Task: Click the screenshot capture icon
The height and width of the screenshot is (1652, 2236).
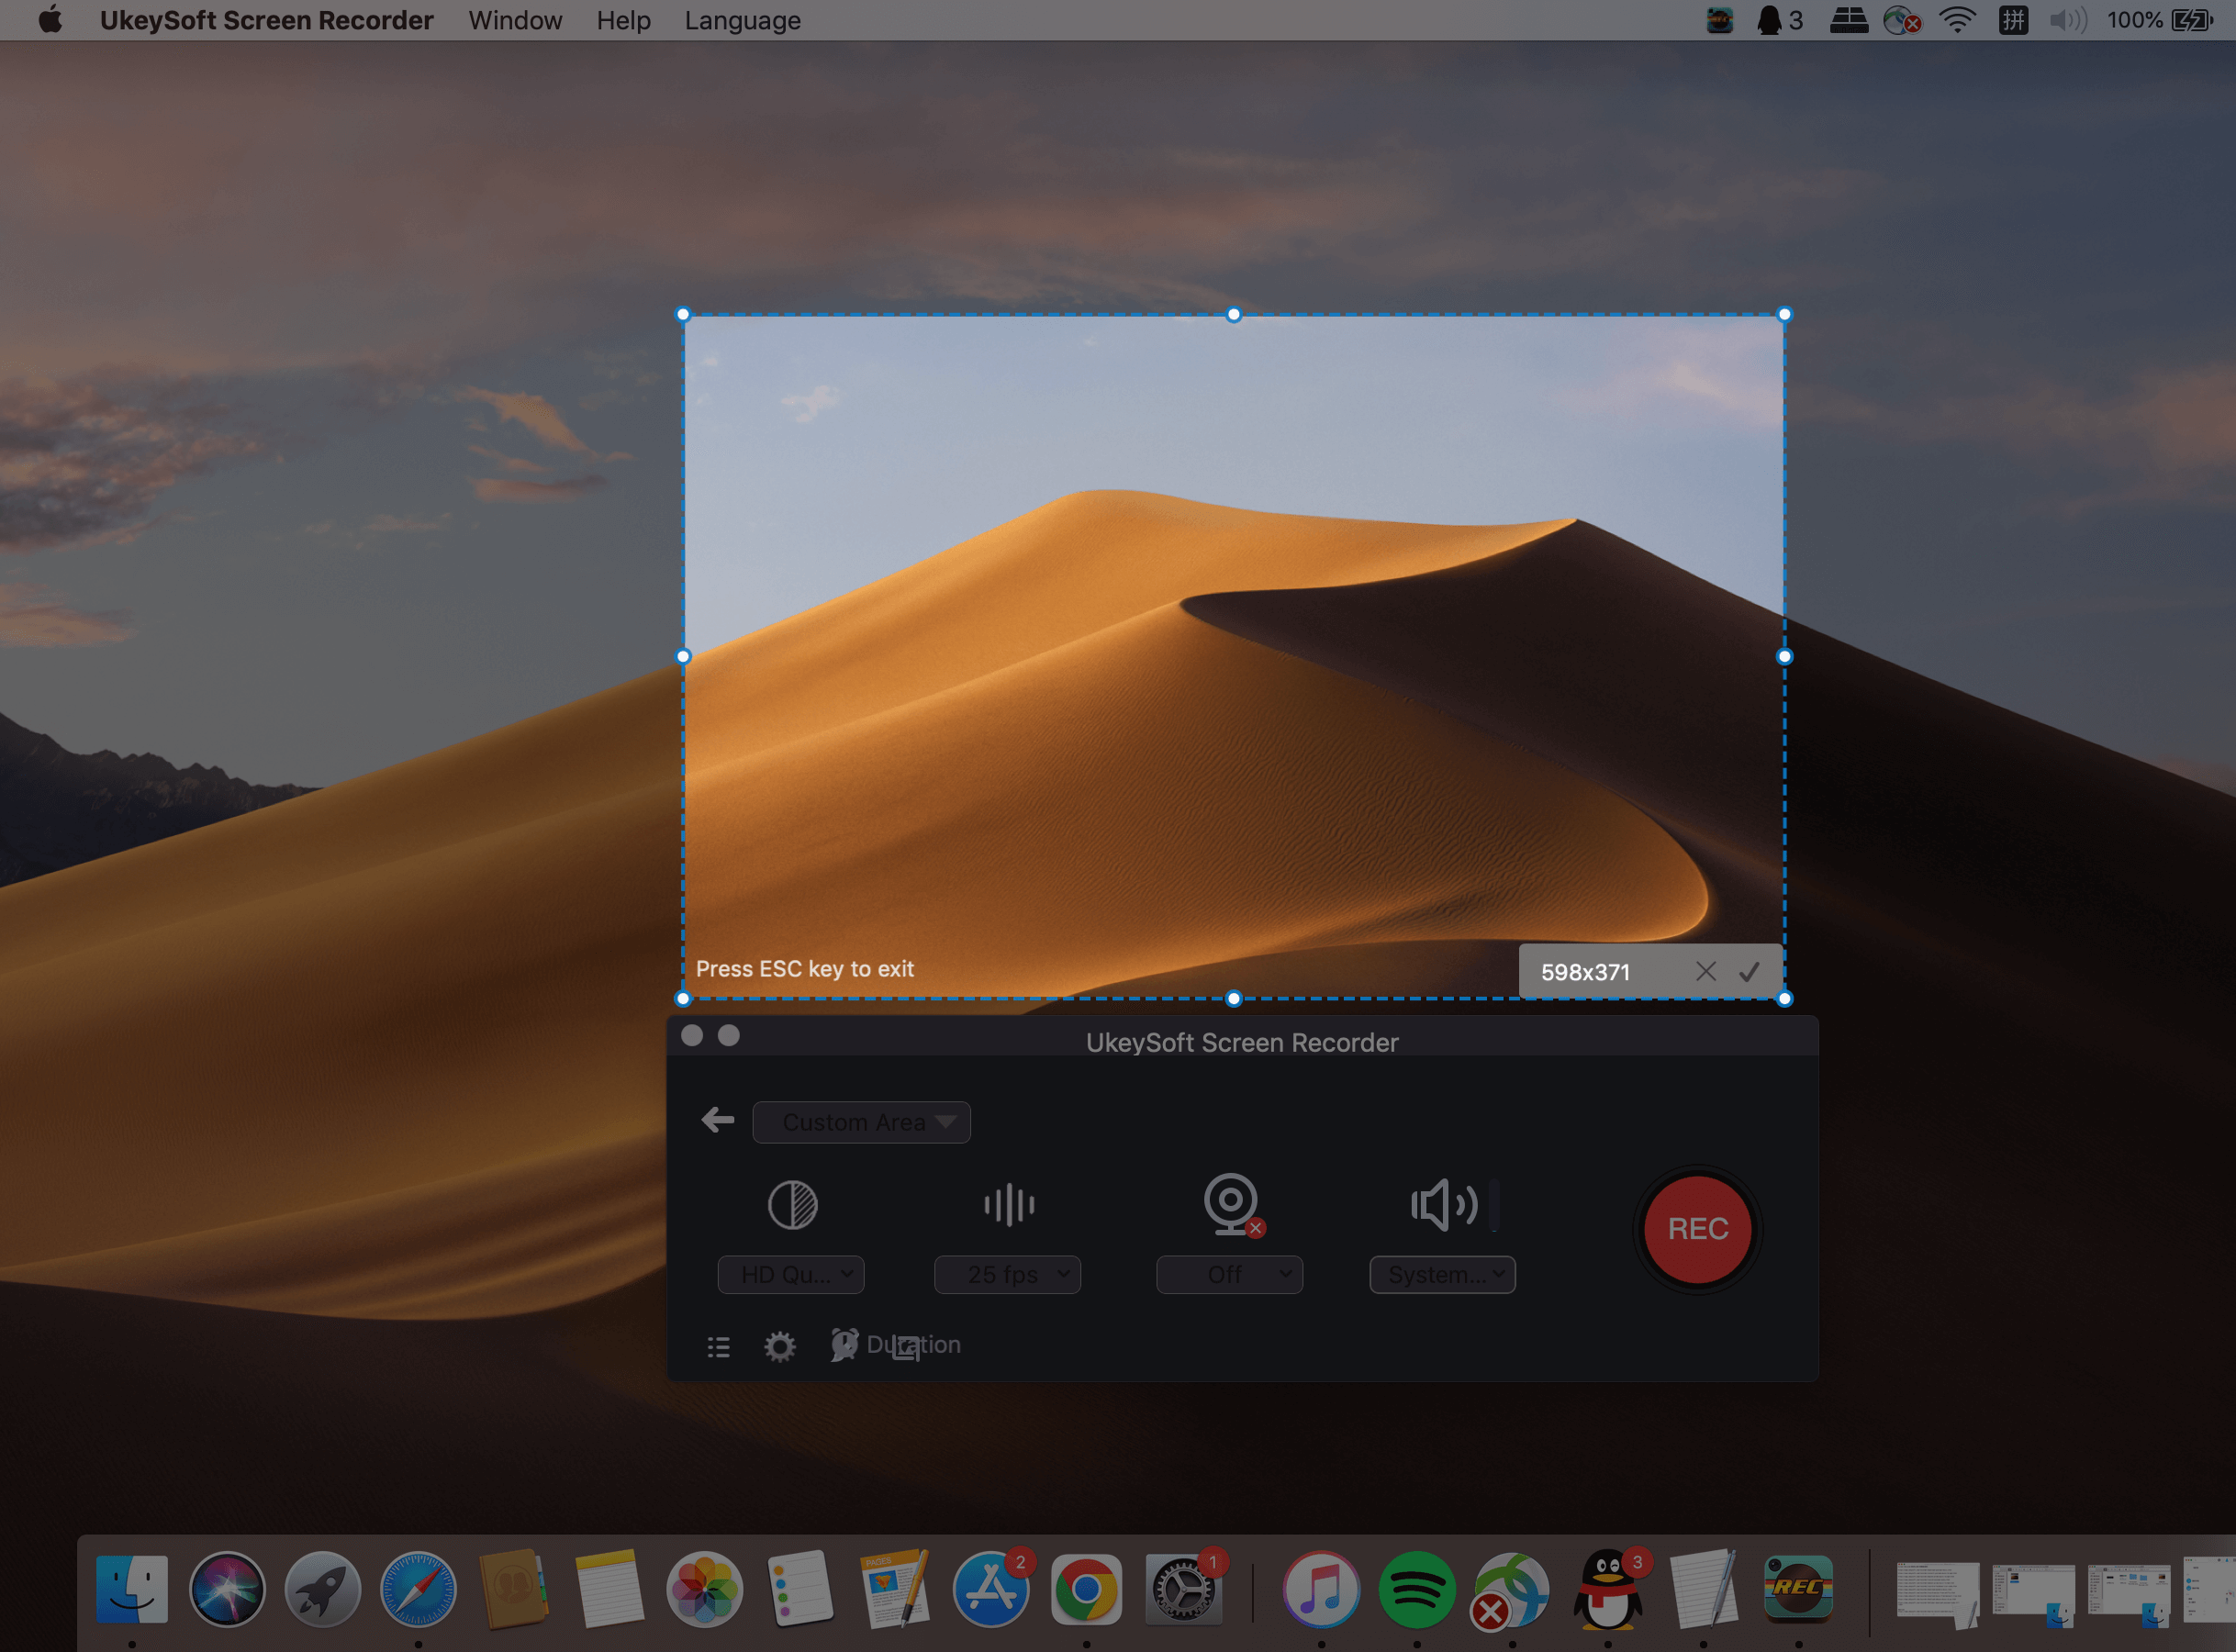Action: [906, 1348]
